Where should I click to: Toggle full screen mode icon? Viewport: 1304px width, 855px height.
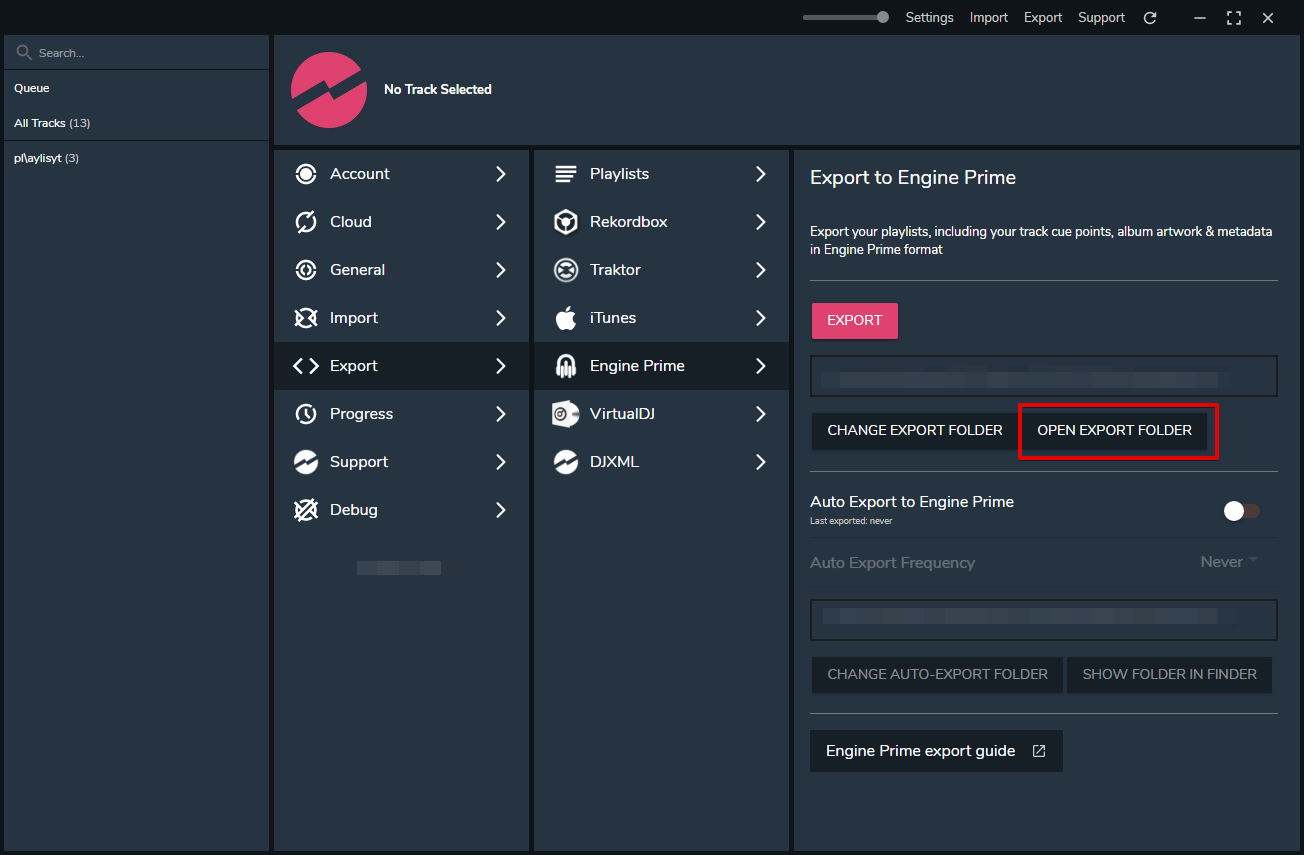(x=1234, y=18)
